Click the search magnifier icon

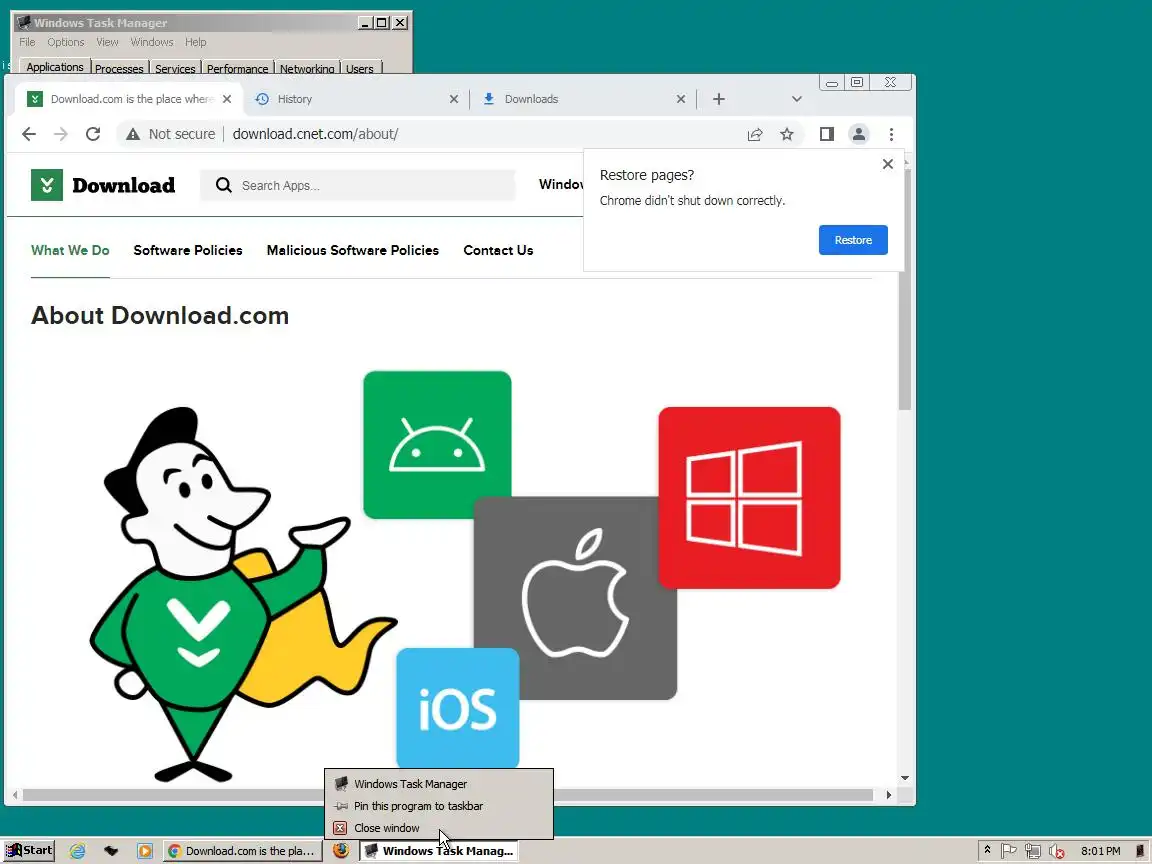[x=223, y=185]
